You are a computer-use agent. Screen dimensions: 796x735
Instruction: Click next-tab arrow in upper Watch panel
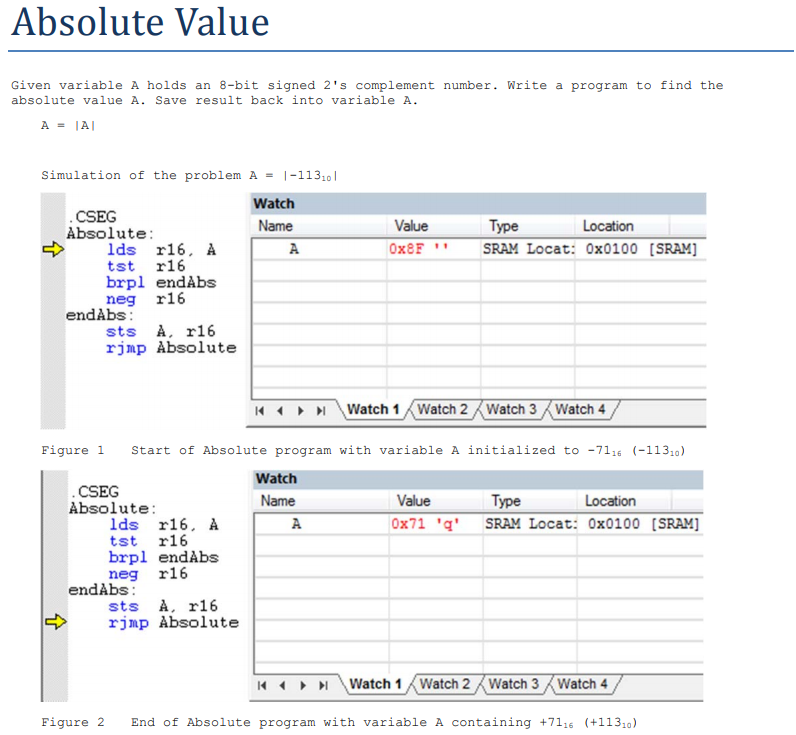pyautogui.click(x=301, y=411)
